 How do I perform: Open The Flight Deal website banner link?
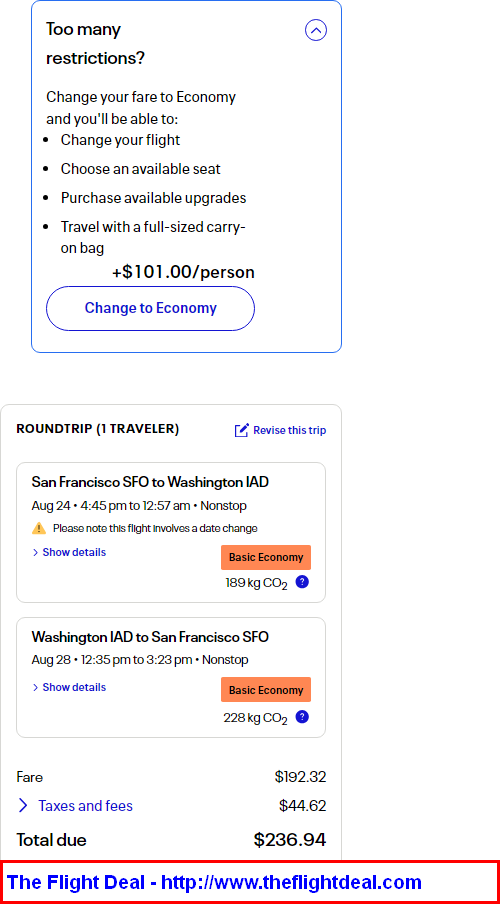tap(214, 882)
